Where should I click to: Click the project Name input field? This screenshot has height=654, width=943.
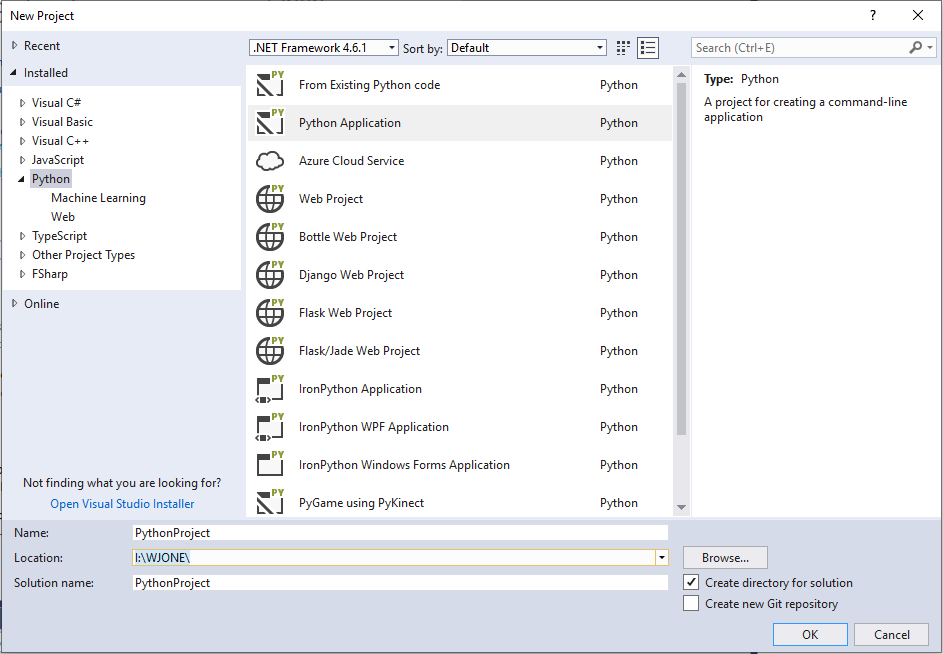coord(400,532)
